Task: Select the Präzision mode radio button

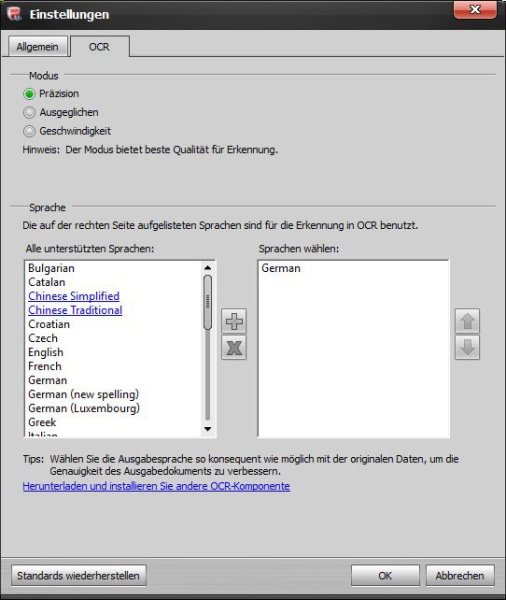Action: (x=29, y=94)
